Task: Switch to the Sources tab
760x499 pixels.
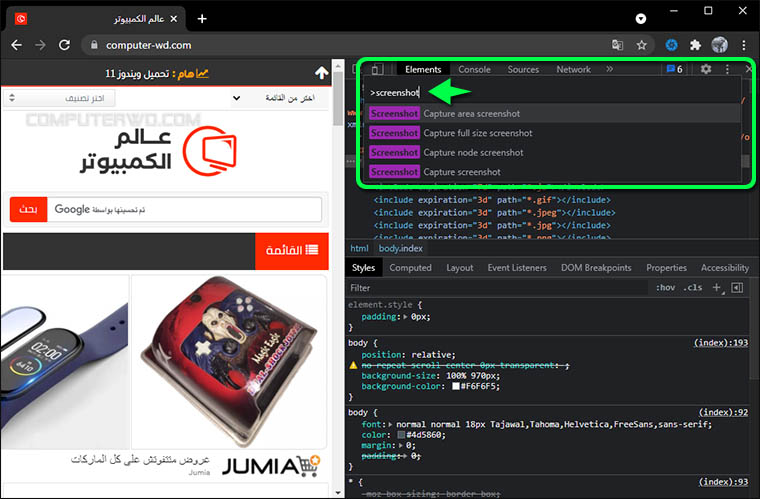Action: 523,69
